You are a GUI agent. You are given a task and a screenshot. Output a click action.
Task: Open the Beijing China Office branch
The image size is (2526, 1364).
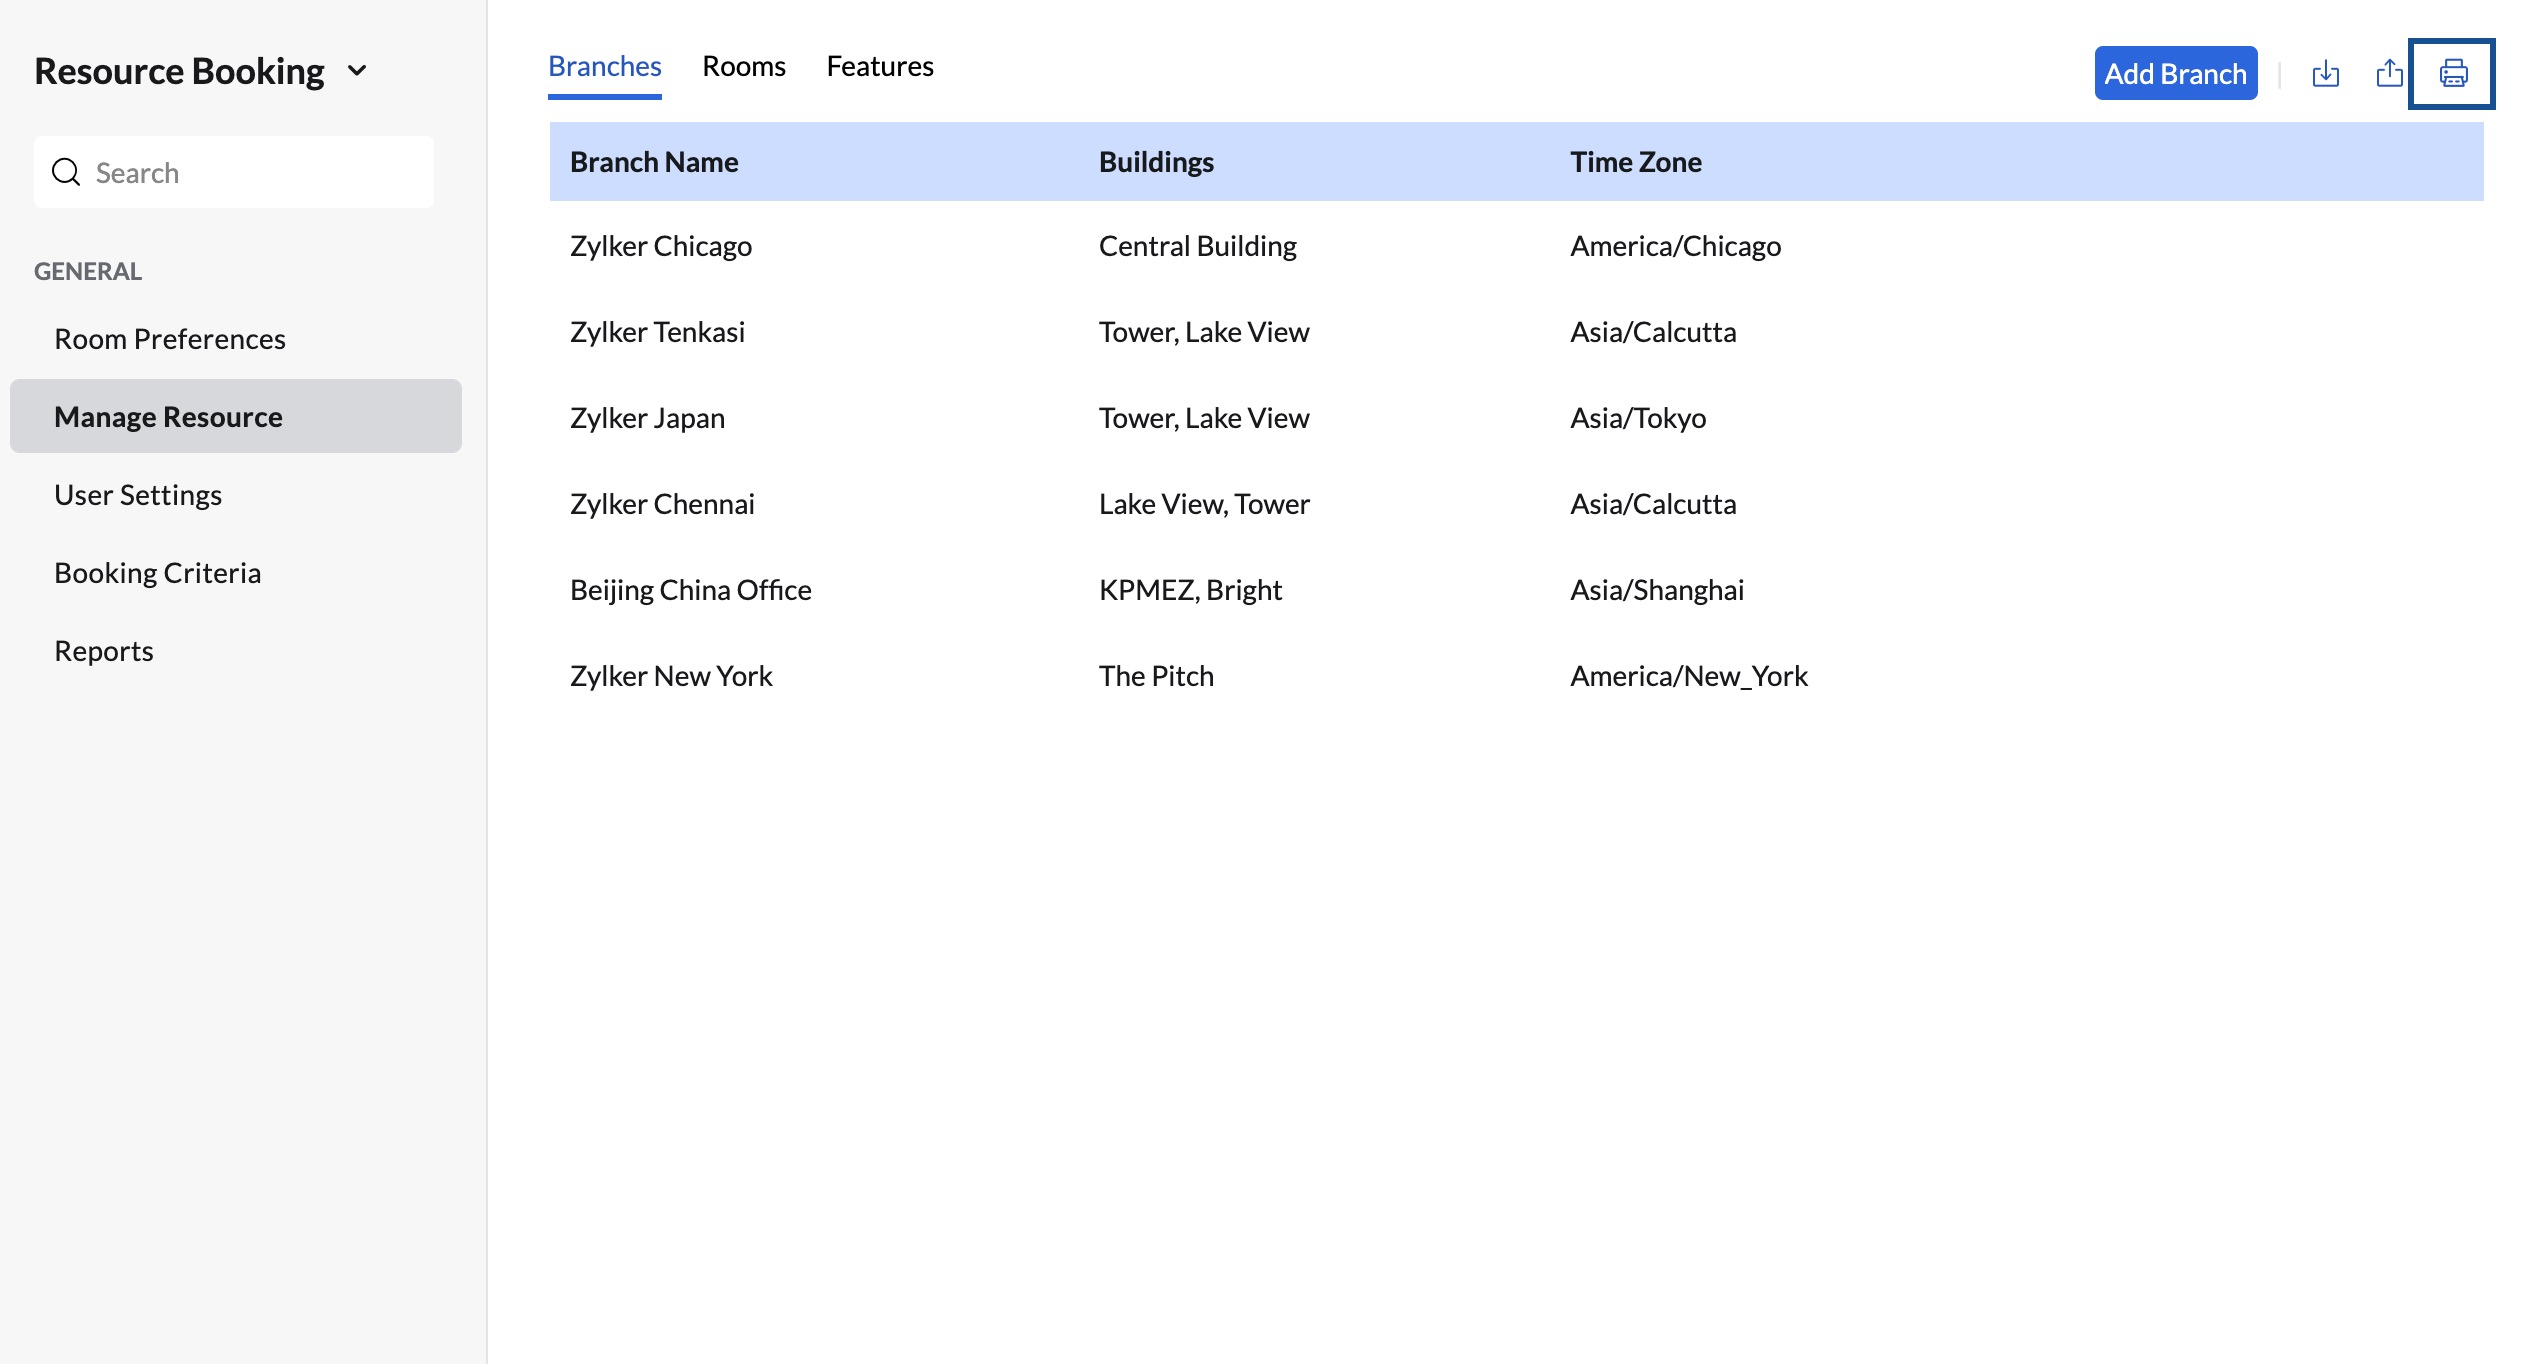[x=690, y=590]
